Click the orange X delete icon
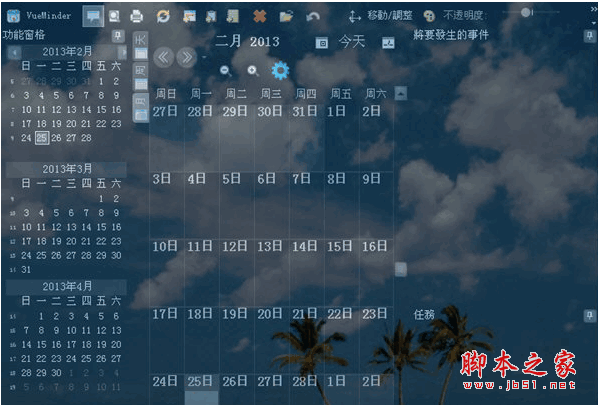Screen dimensions: 598x405 [260, 16]
